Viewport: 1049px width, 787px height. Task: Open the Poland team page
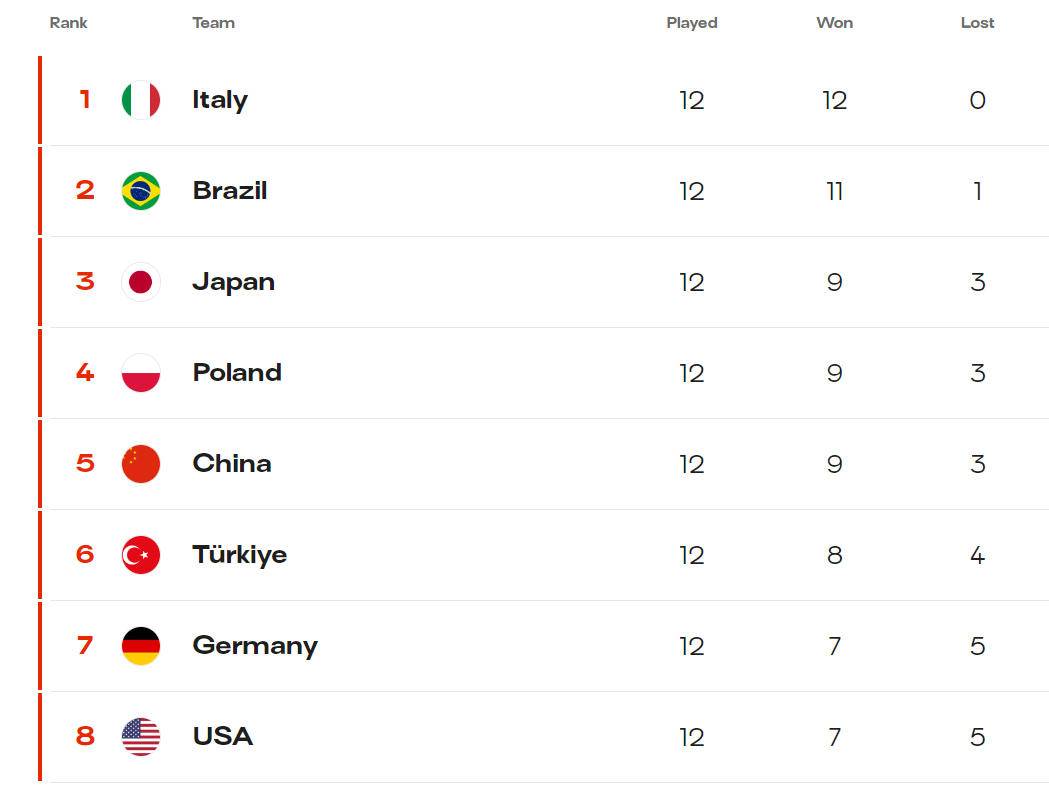(237, 373)
